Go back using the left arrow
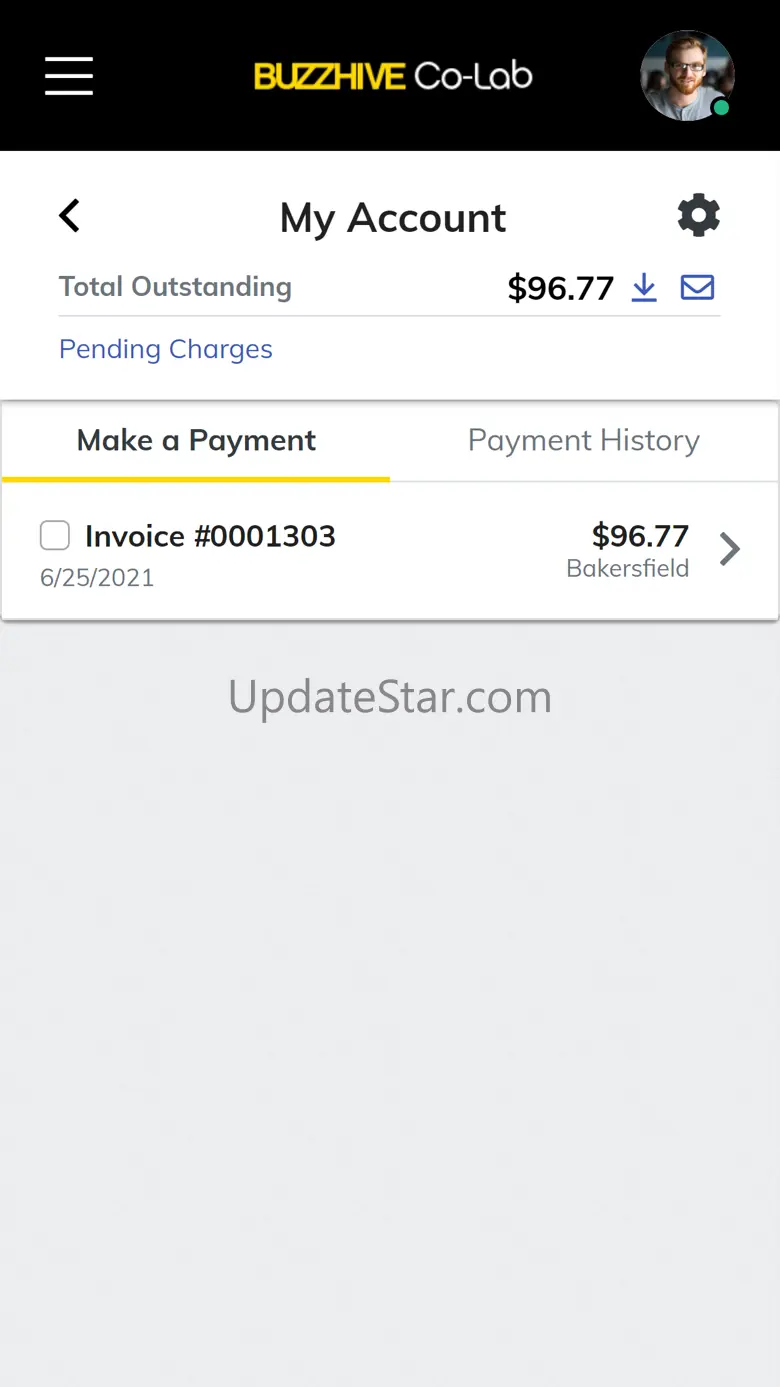This screenshot has width=780, height=1387. pos(69,215)
